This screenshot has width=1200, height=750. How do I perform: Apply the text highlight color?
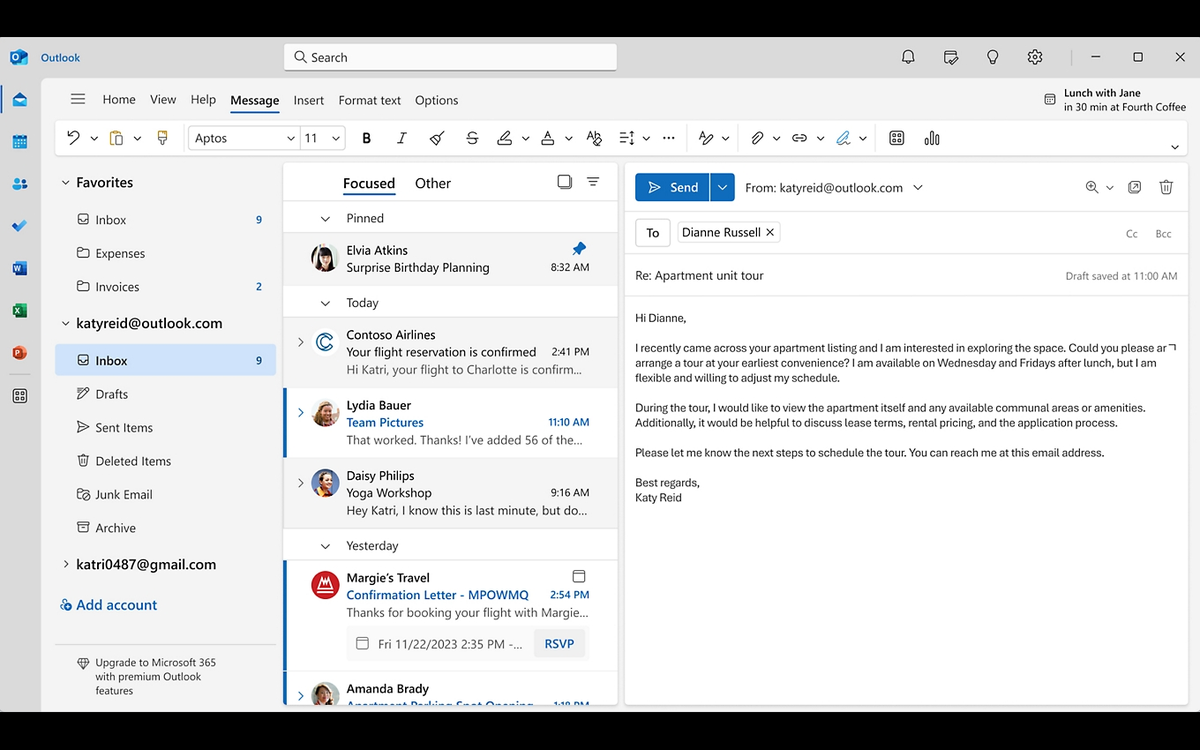click(x=505, y=138)
